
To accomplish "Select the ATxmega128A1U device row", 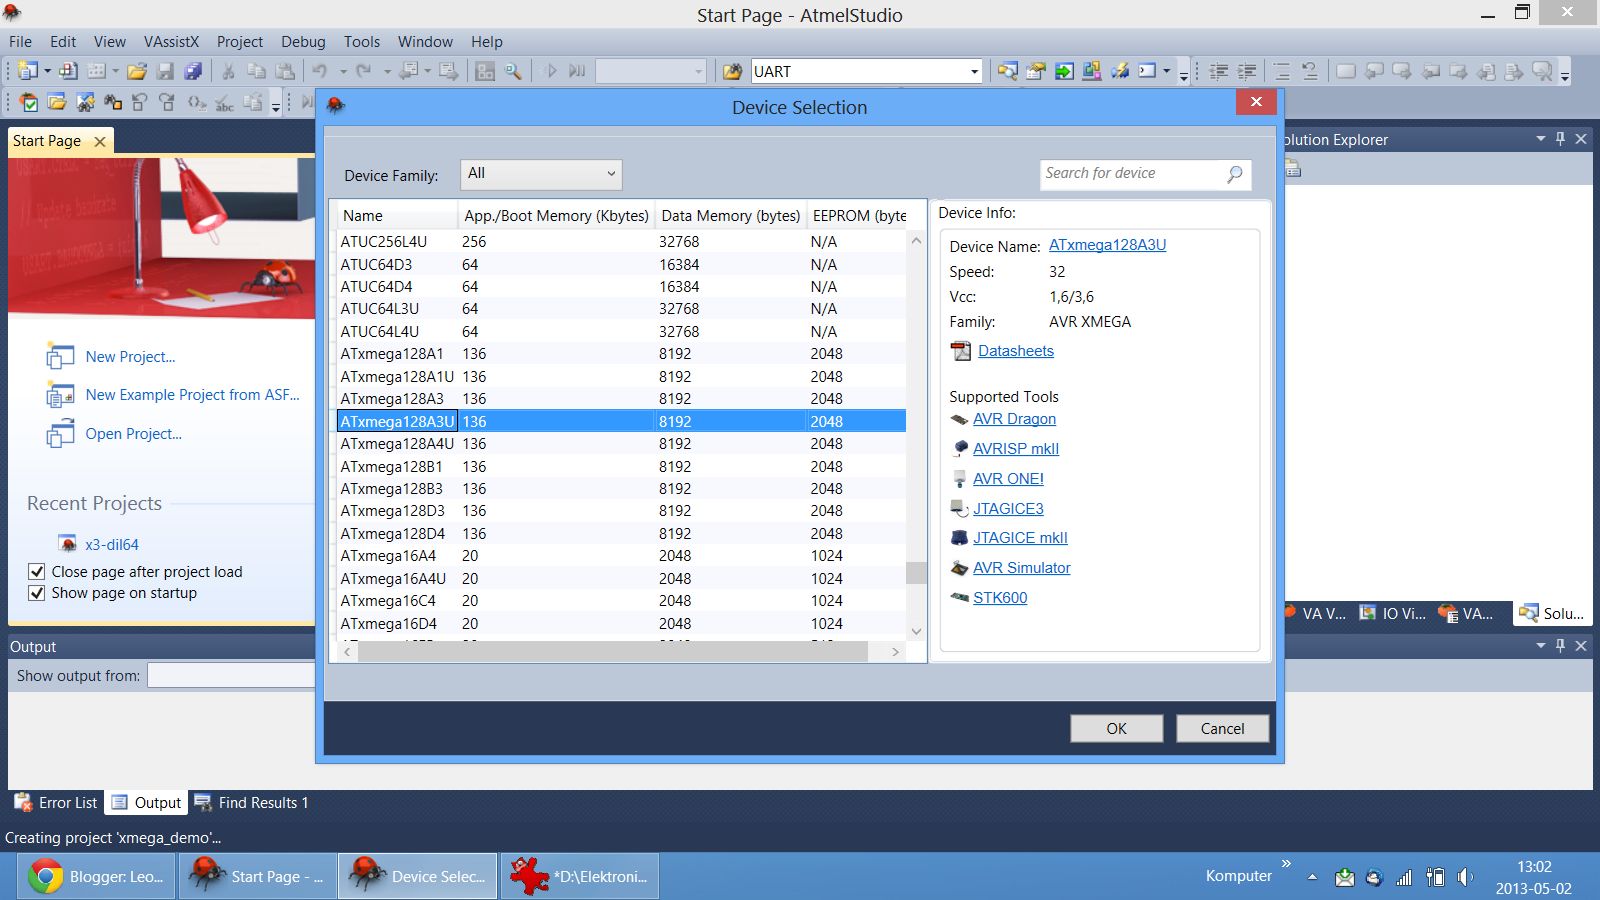I will point(621,376).
